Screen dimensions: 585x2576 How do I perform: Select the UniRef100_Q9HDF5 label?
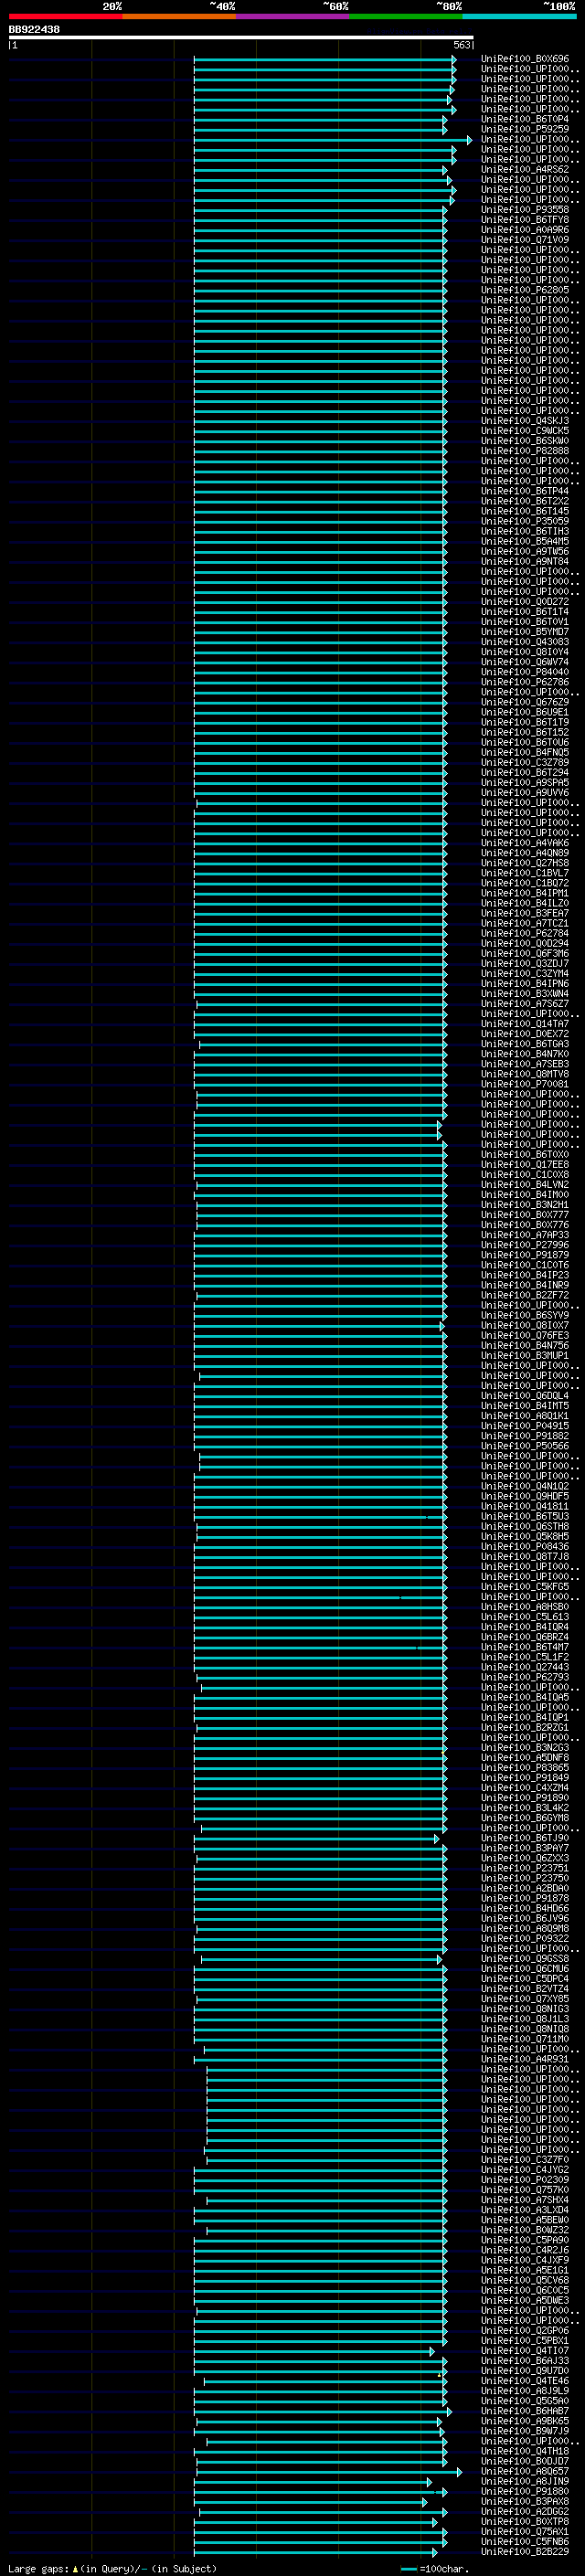tap(524, 1497)
